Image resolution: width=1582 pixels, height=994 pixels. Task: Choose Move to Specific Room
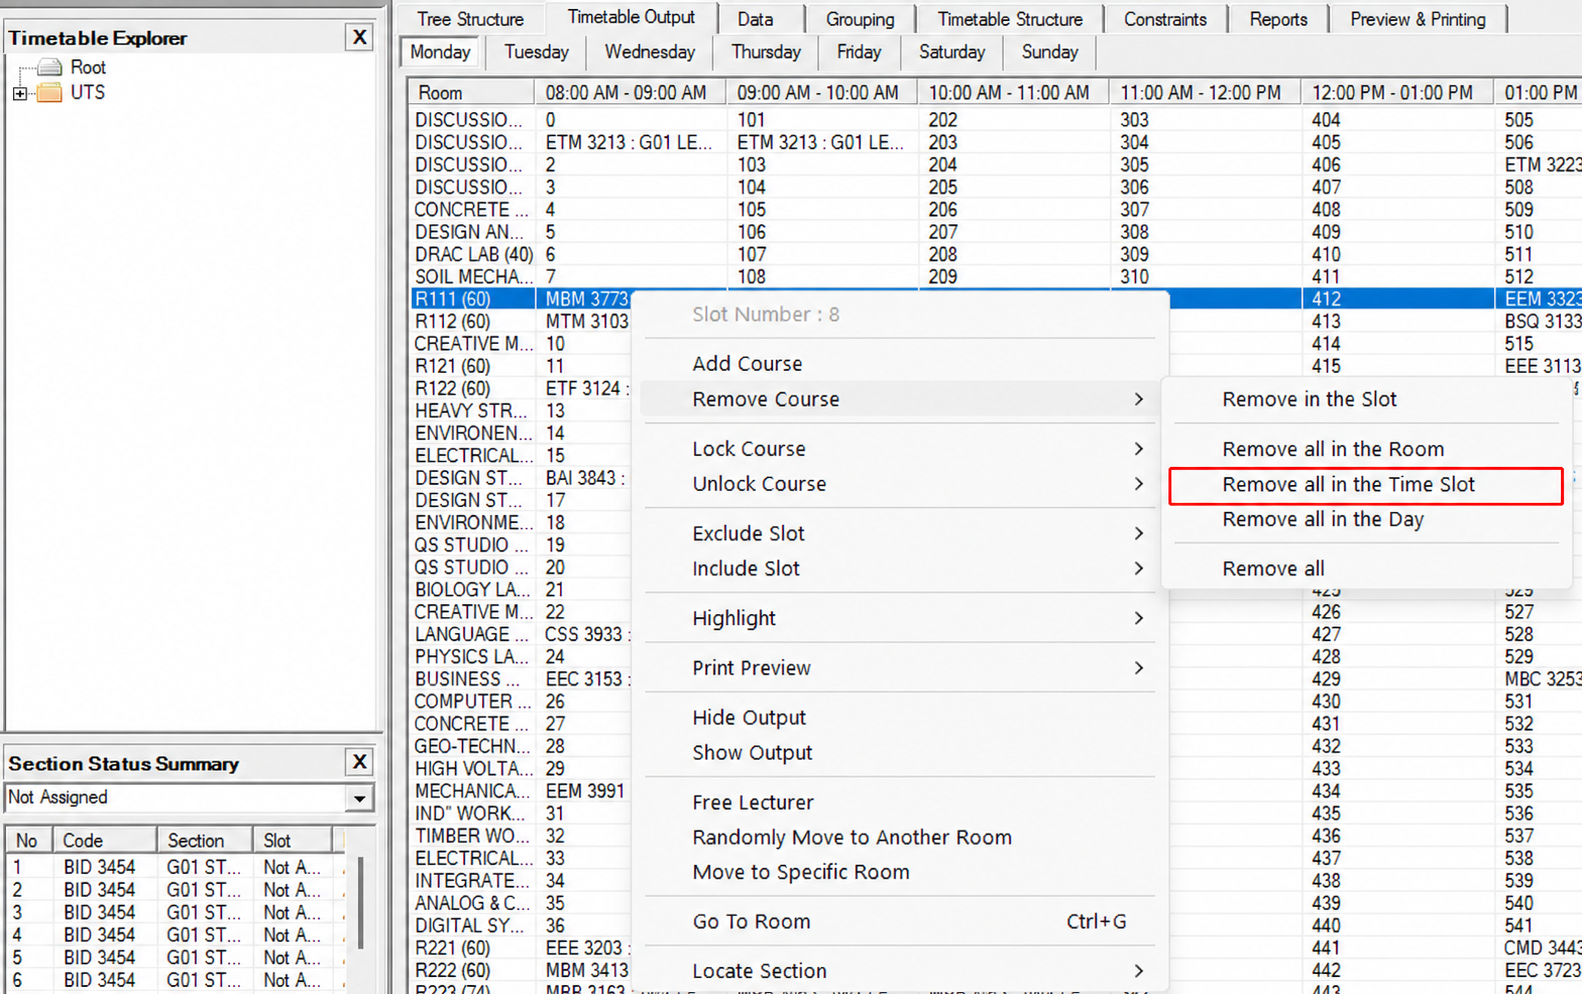click(x=900, y=872)
